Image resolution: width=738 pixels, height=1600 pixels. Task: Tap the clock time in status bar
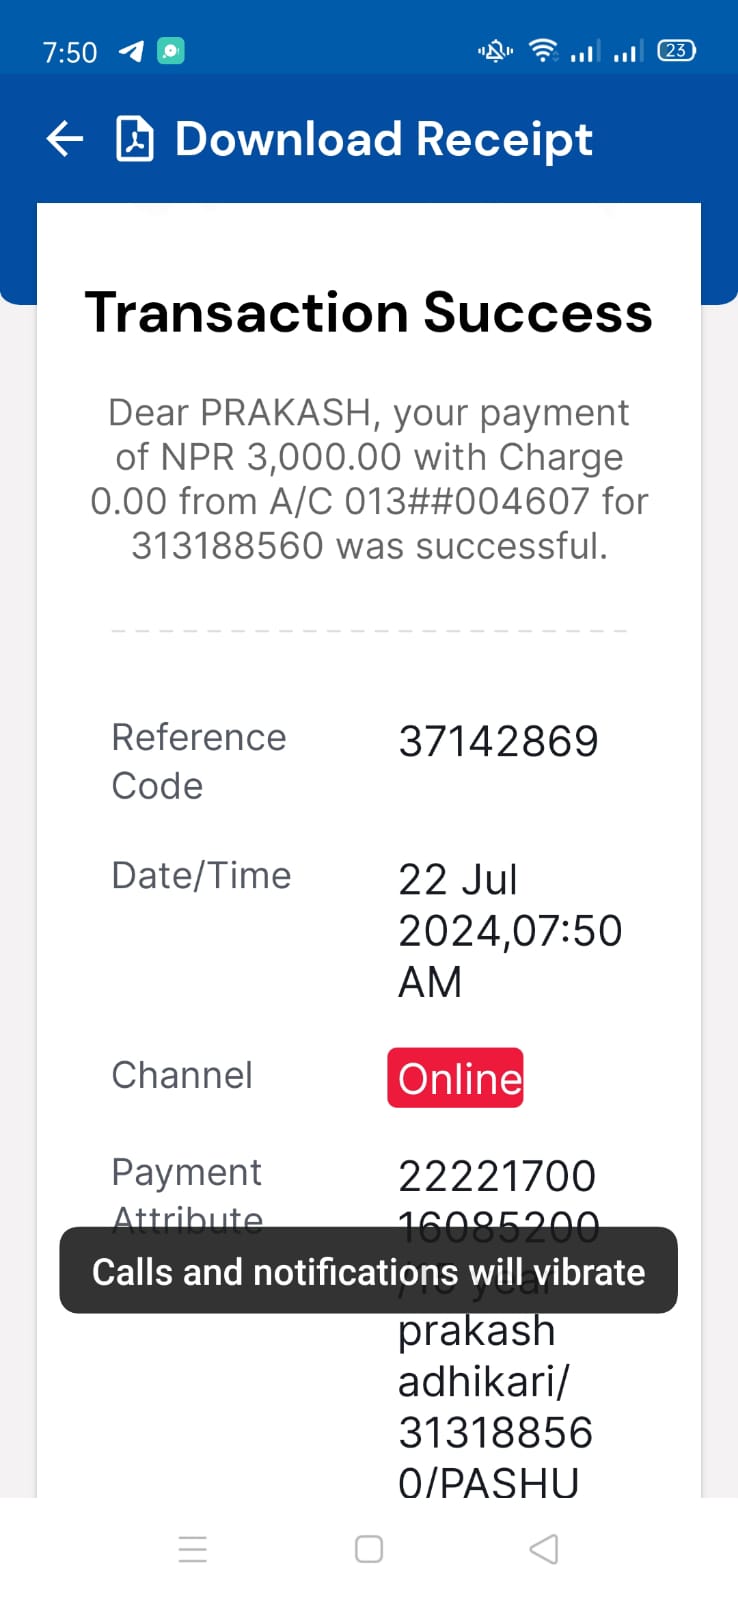click(x=70, y=52)
